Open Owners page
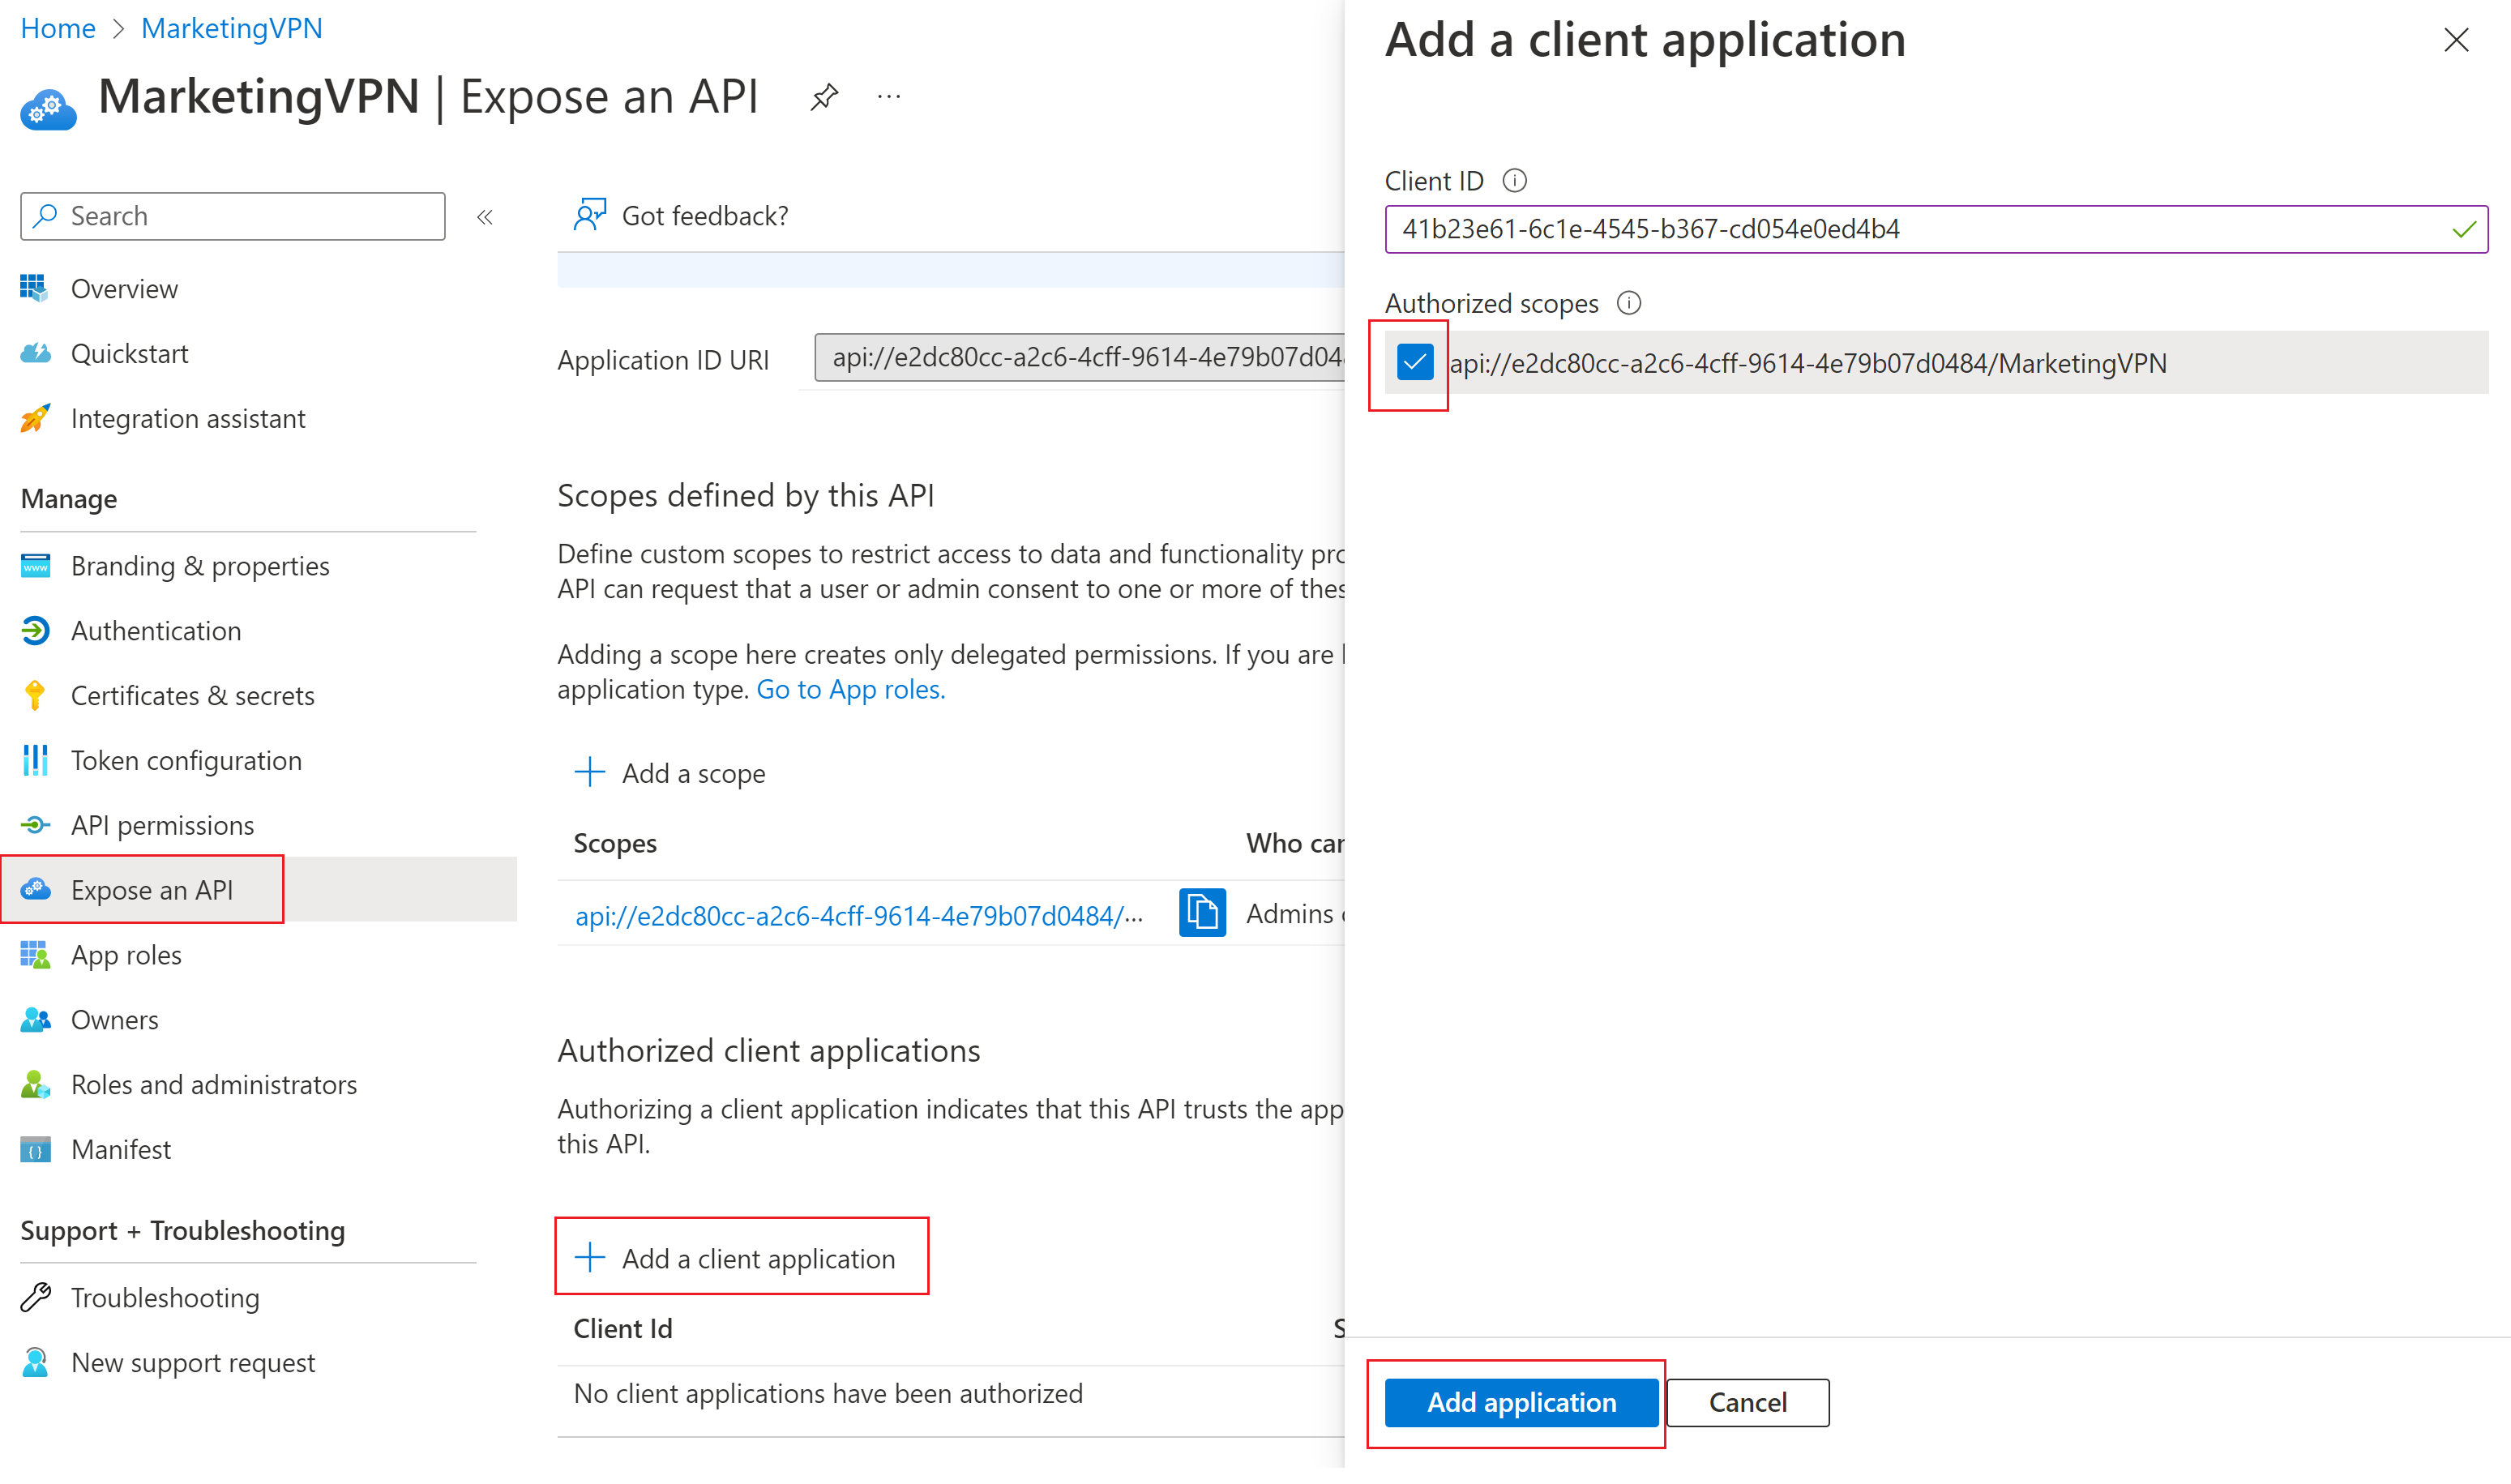Viewport: 2511px width, 1484px height. point(114,1020)
